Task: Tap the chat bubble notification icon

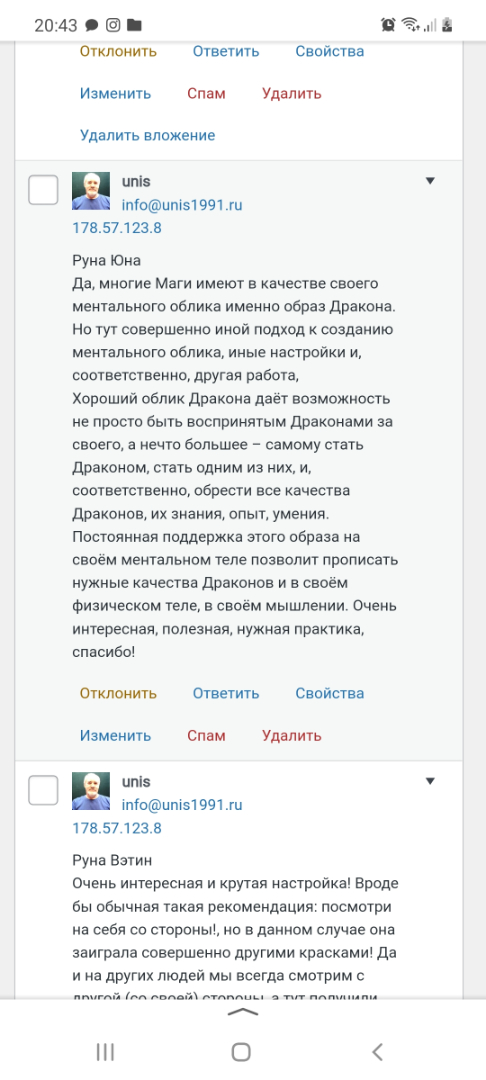Action: coord(92,25)
